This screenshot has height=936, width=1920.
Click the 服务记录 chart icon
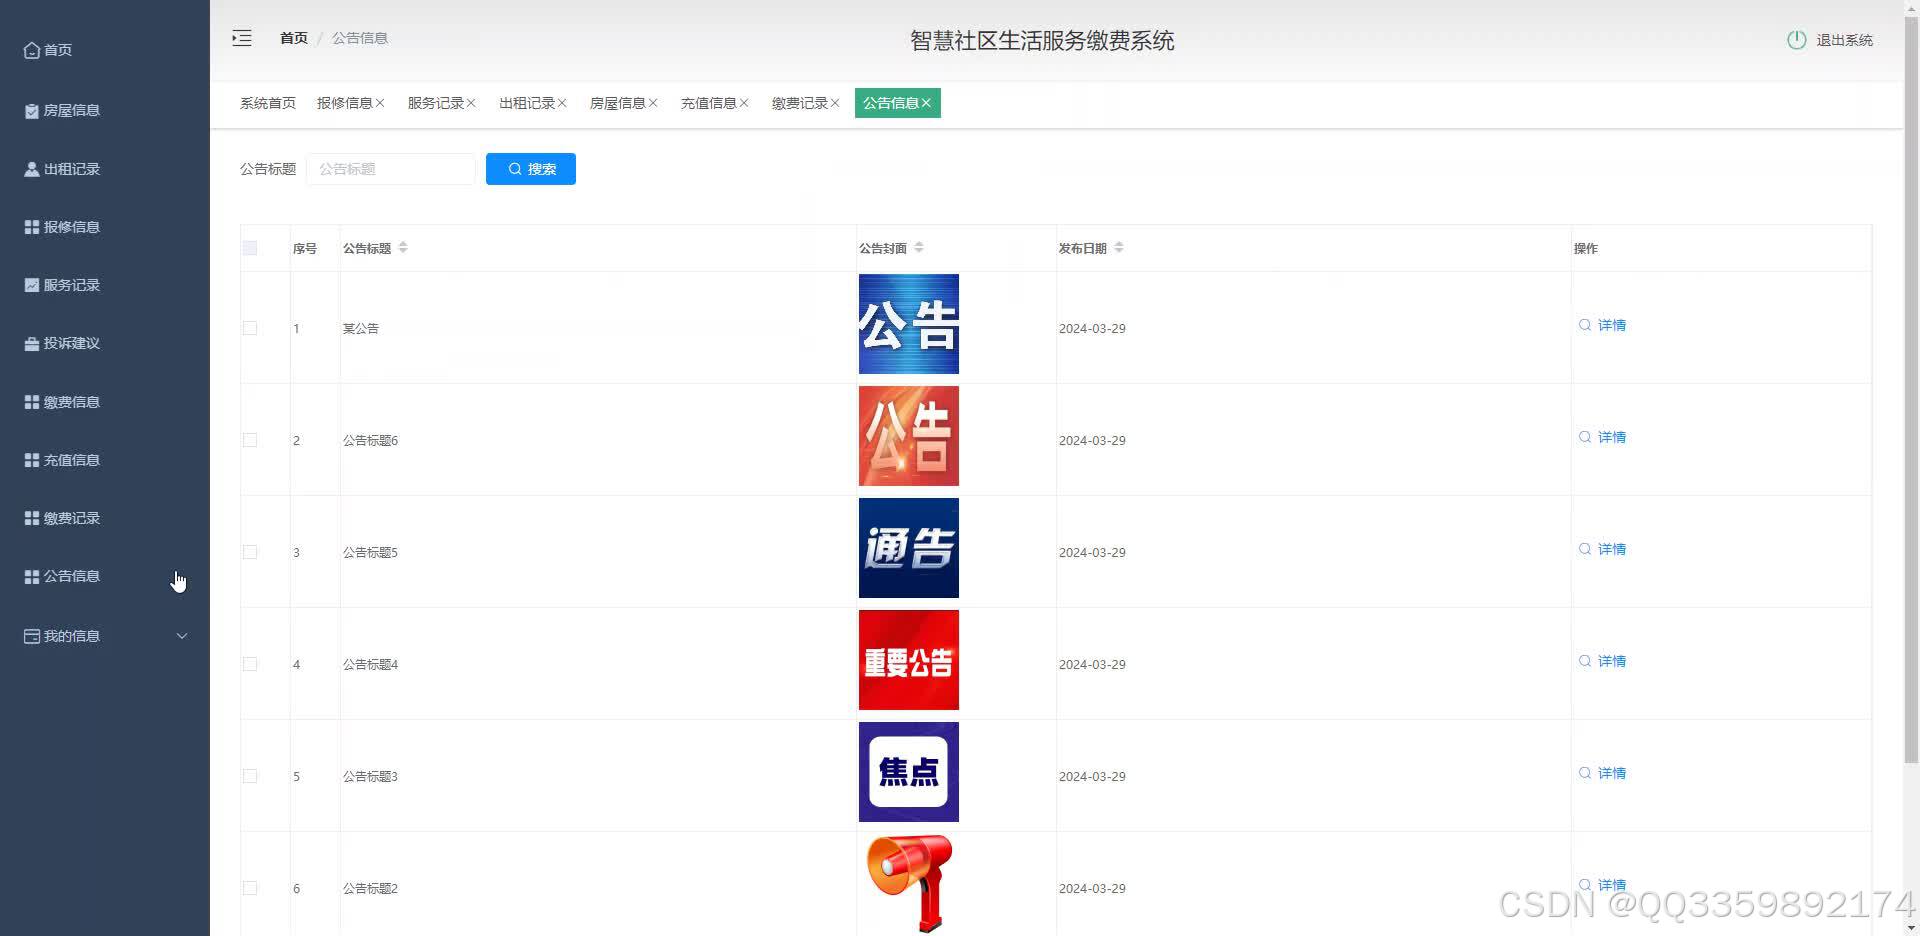tap(32, 285)
